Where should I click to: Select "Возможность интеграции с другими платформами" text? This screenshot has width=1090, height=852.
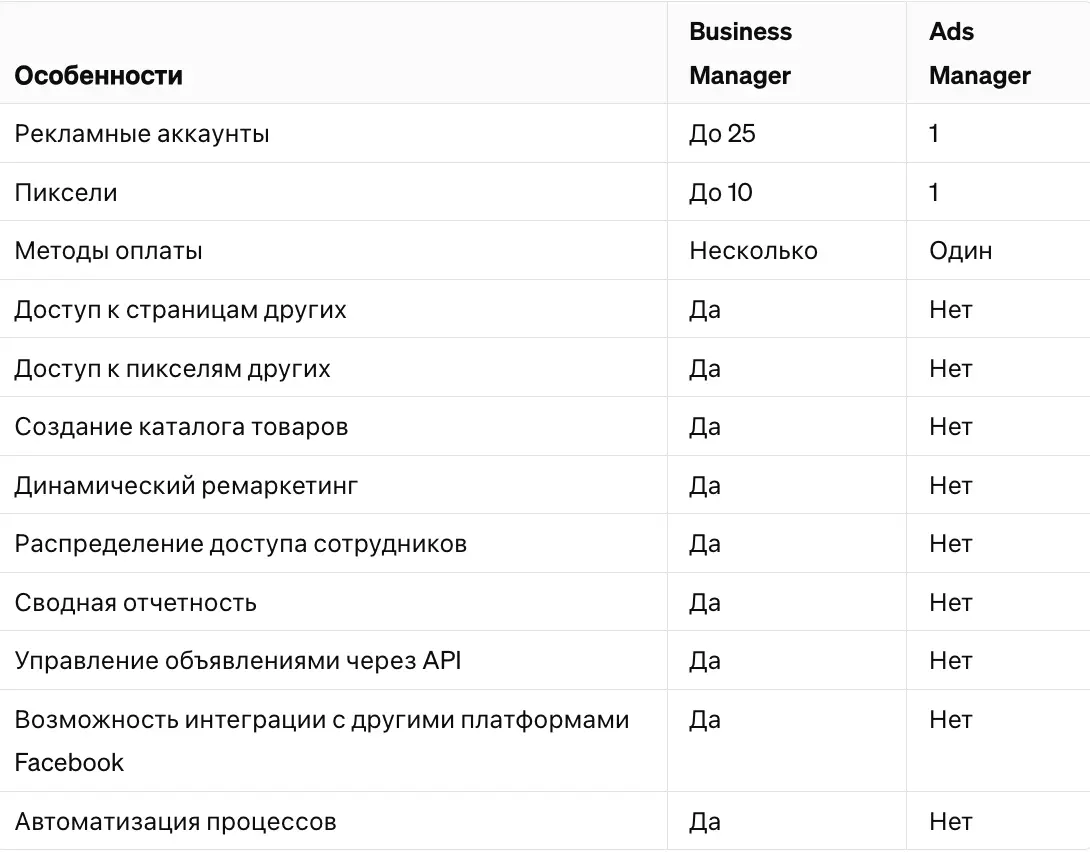pyautogui.click(x=322, y=720)
